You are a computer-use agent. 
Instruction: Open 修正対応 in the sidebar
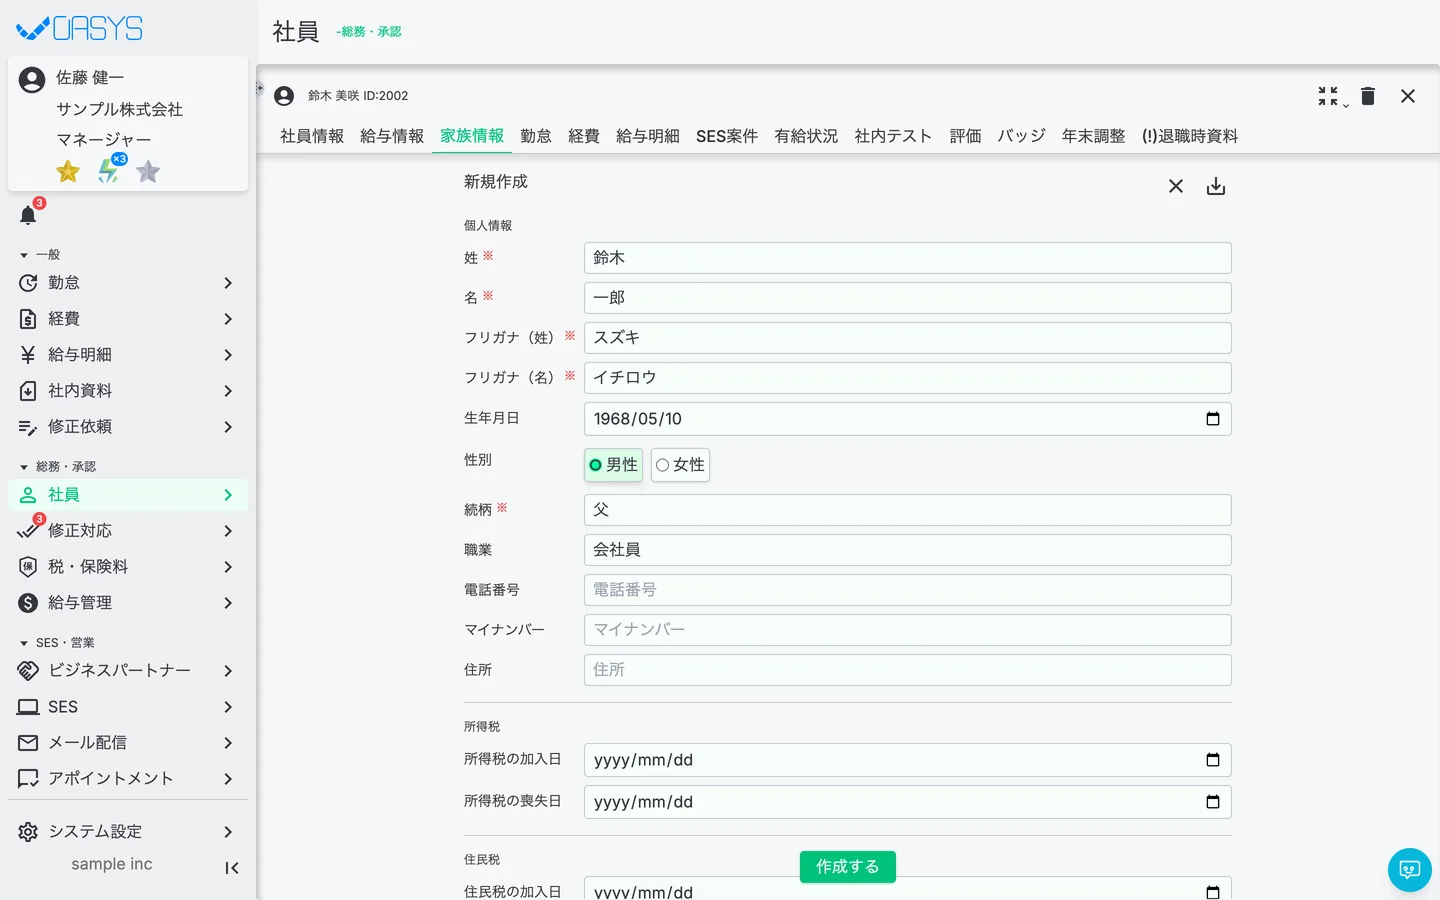[x=128, y=531]
